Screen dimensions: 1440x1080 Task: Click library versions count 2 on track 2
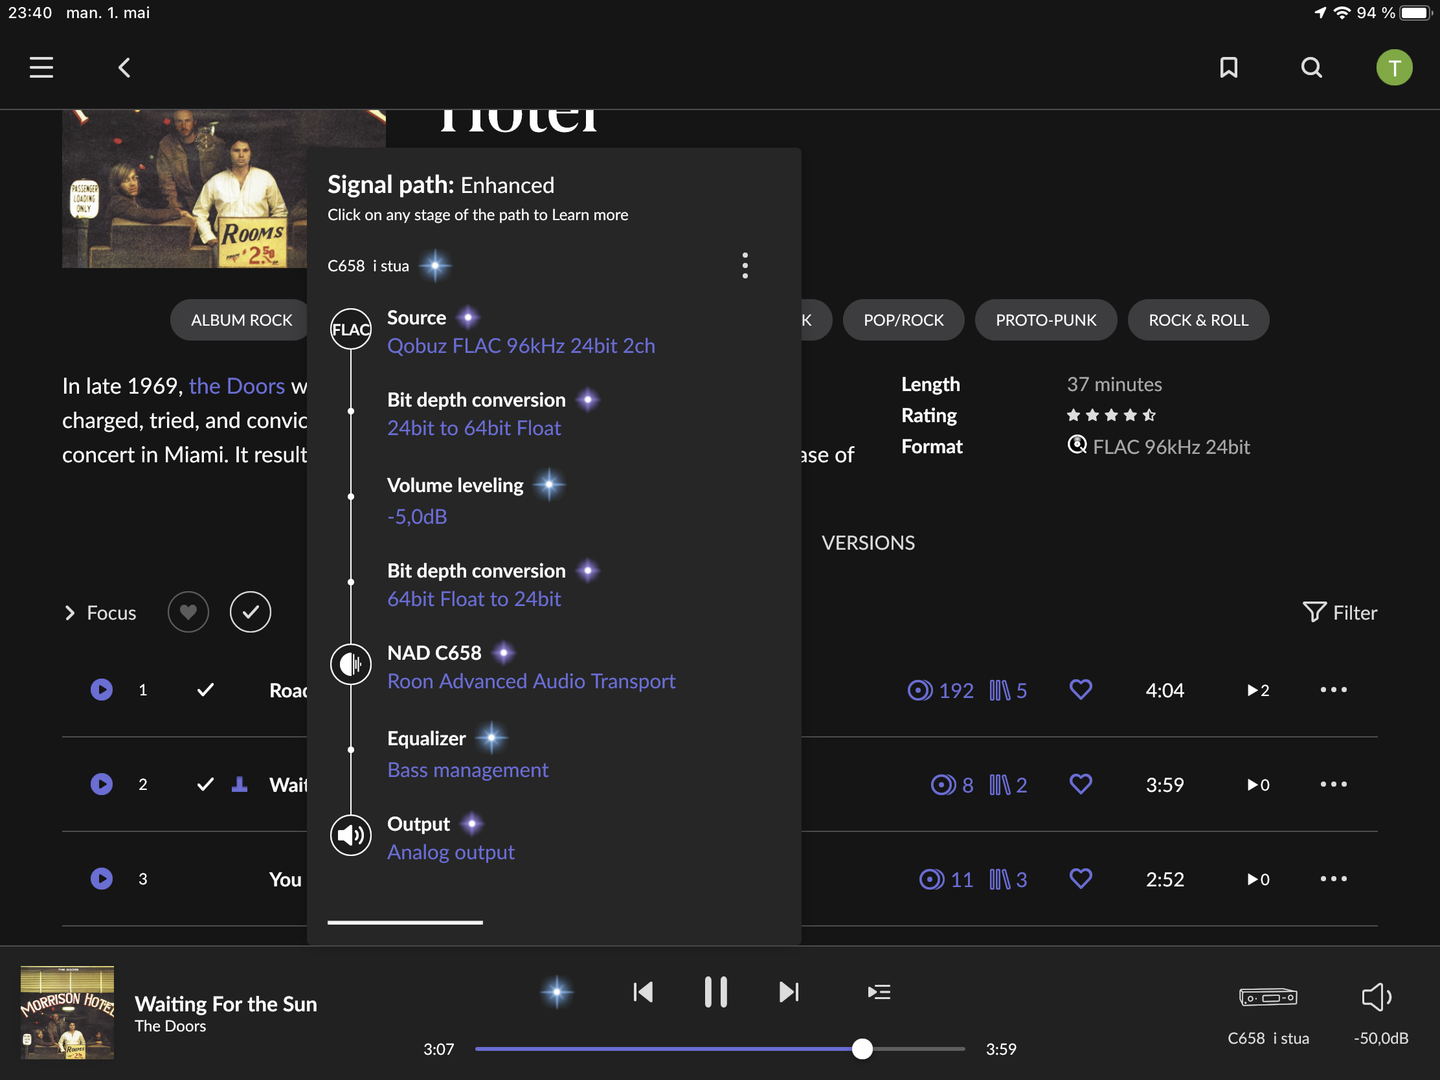1008,785
